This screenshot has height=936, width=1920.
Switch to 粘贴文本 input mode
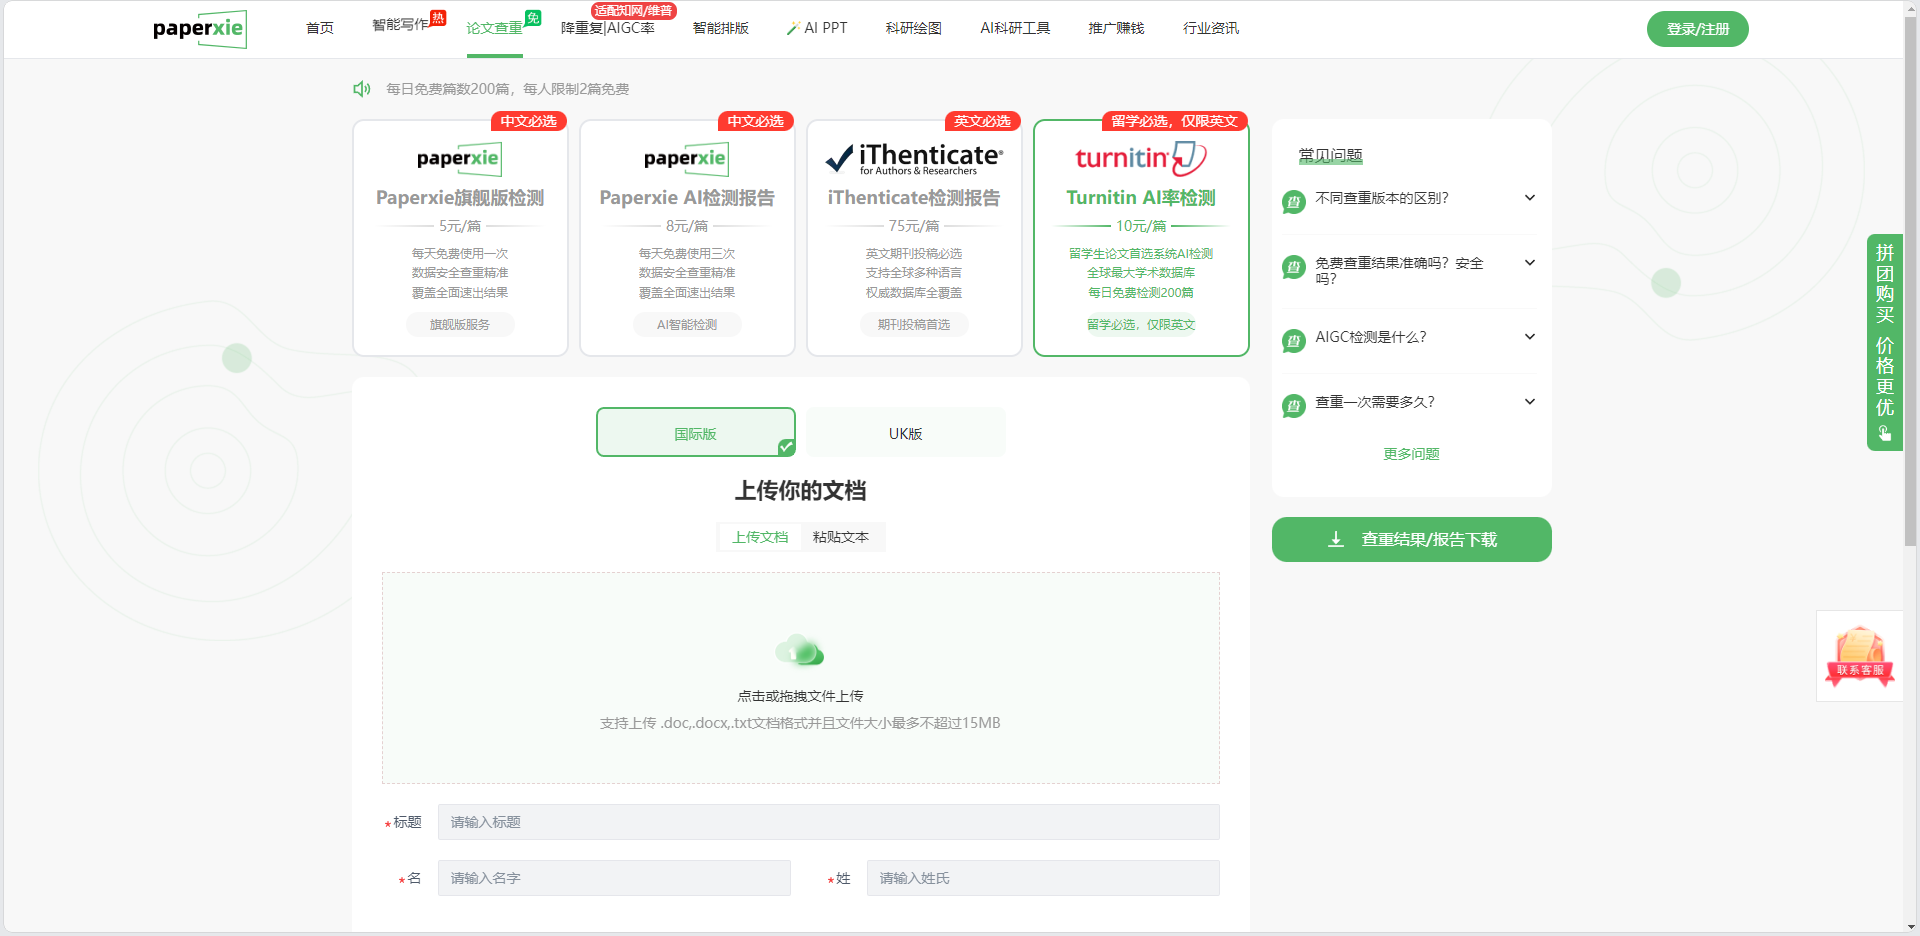click(840, 537)
